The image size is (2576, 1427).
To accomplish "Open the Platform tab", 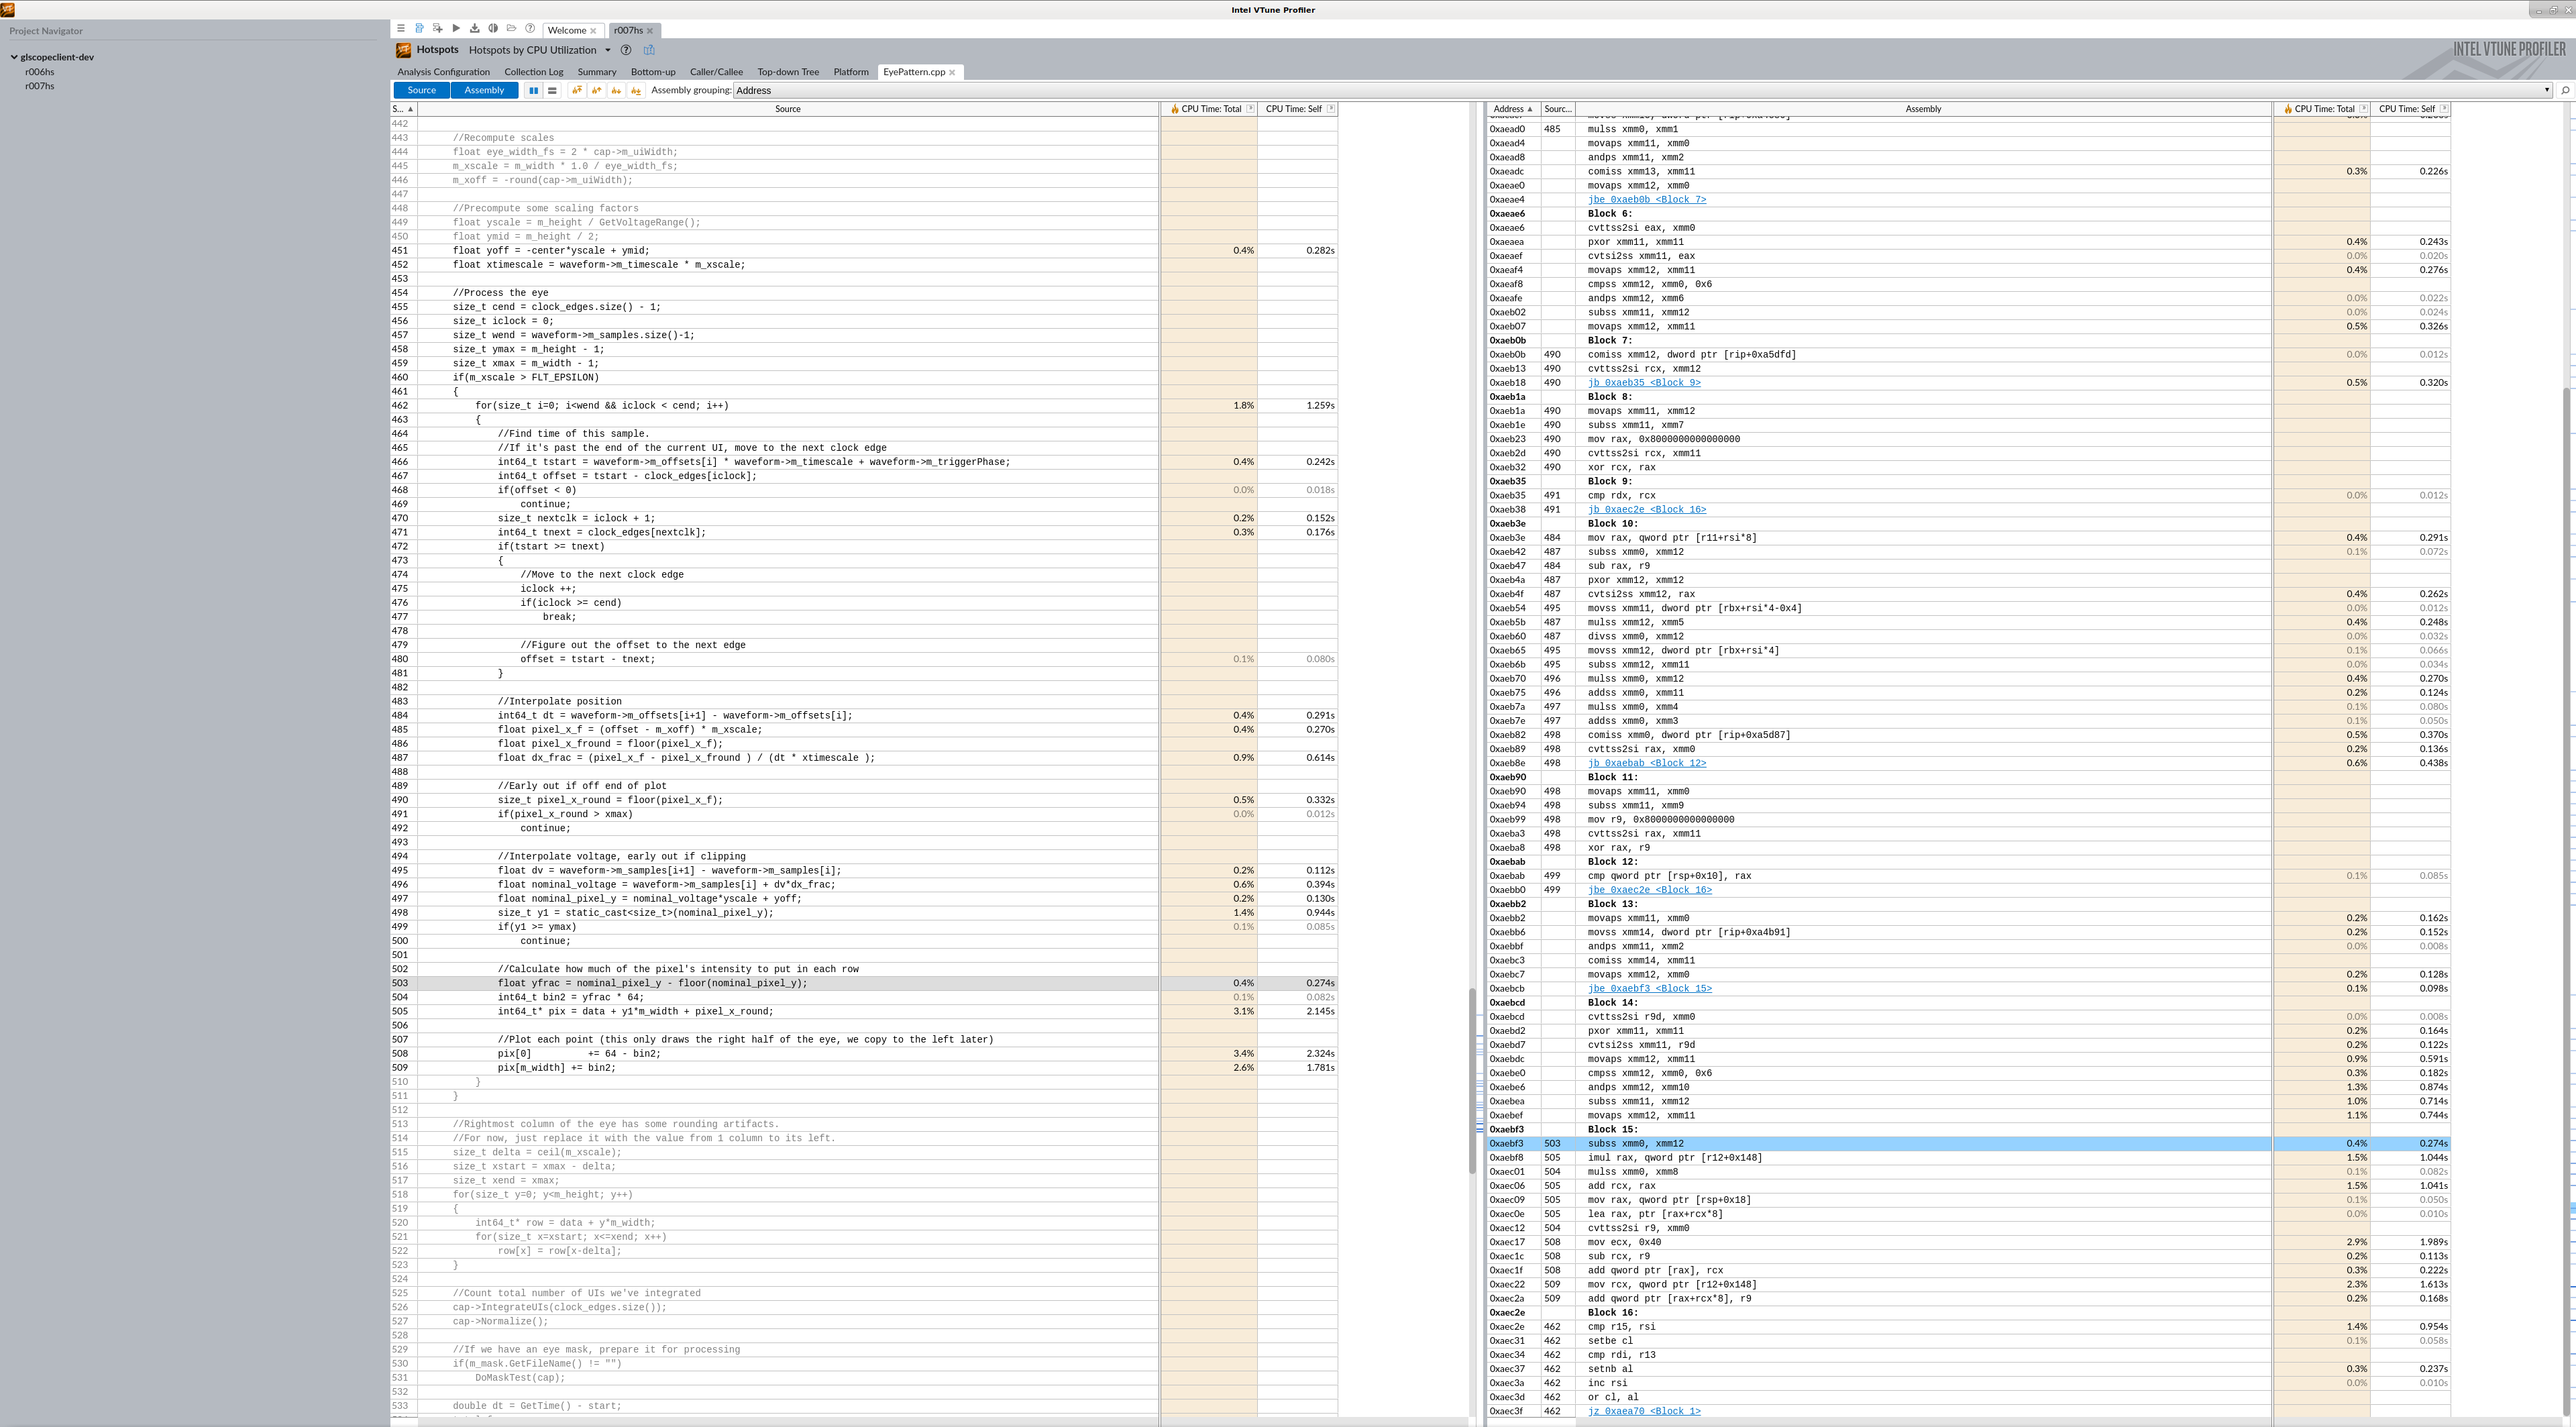I will coord(851,72).
